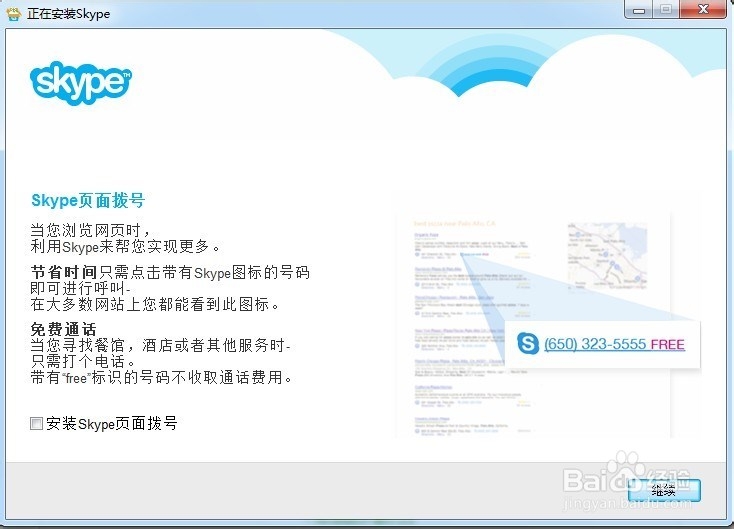Image resolution: width=734 pixels, height=529 pixels.
Task: Enable the 安装Skype页面拨号 checkbox
Action: (36, 424)
